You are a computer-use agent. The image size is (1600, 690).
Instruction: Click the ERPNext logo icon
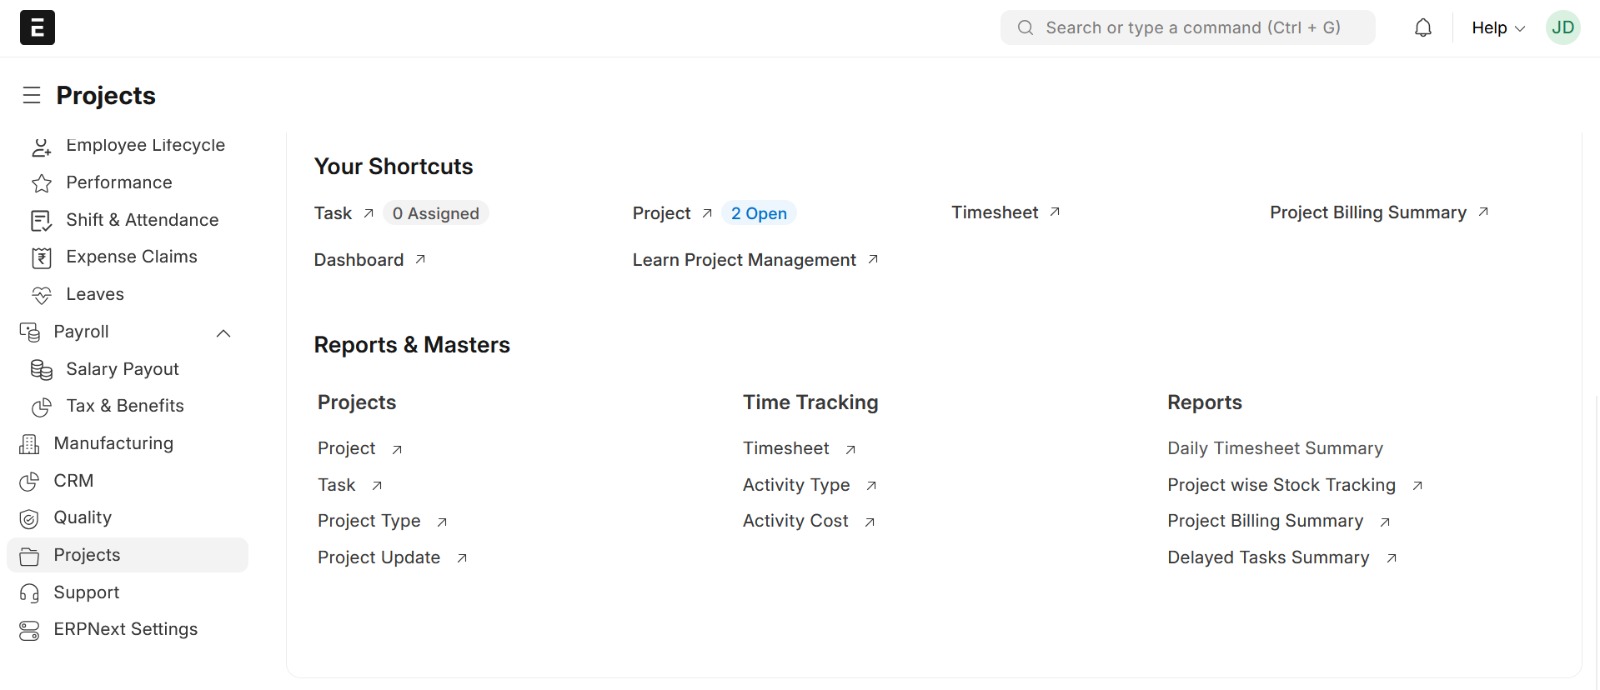37,28
